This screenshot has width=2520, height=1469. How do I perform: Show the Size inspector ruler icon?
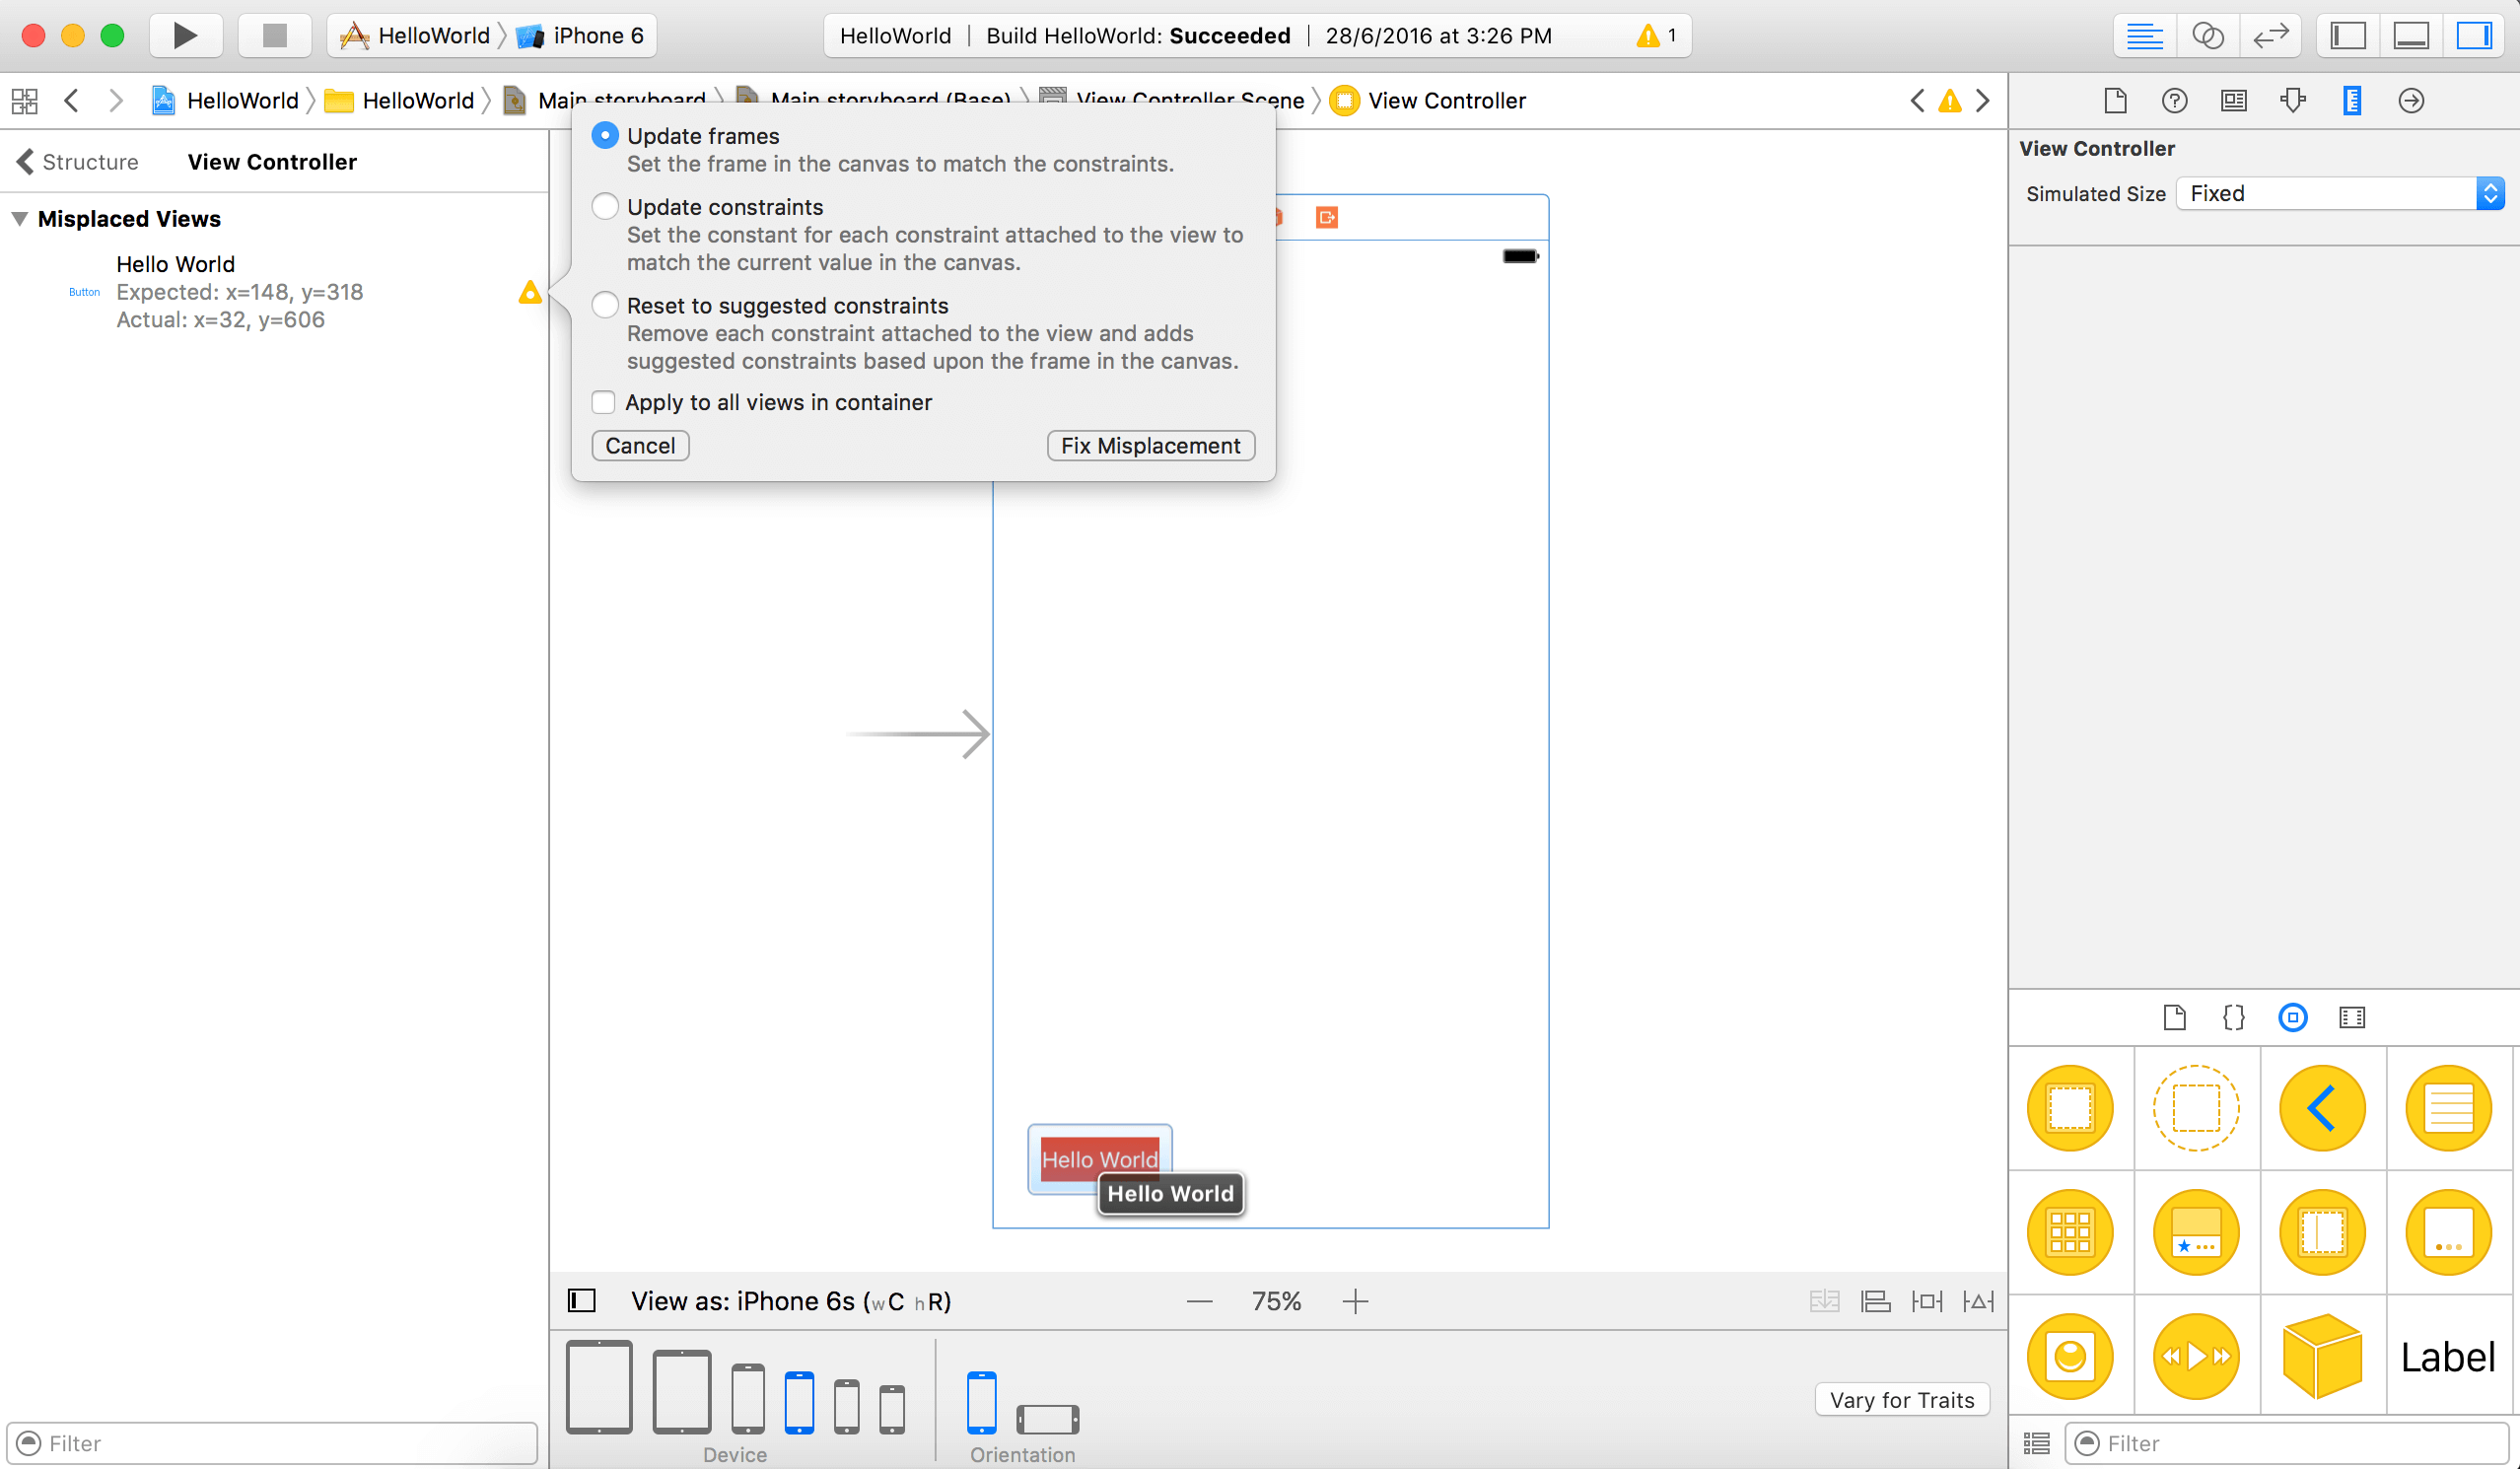click(2352, 100)
